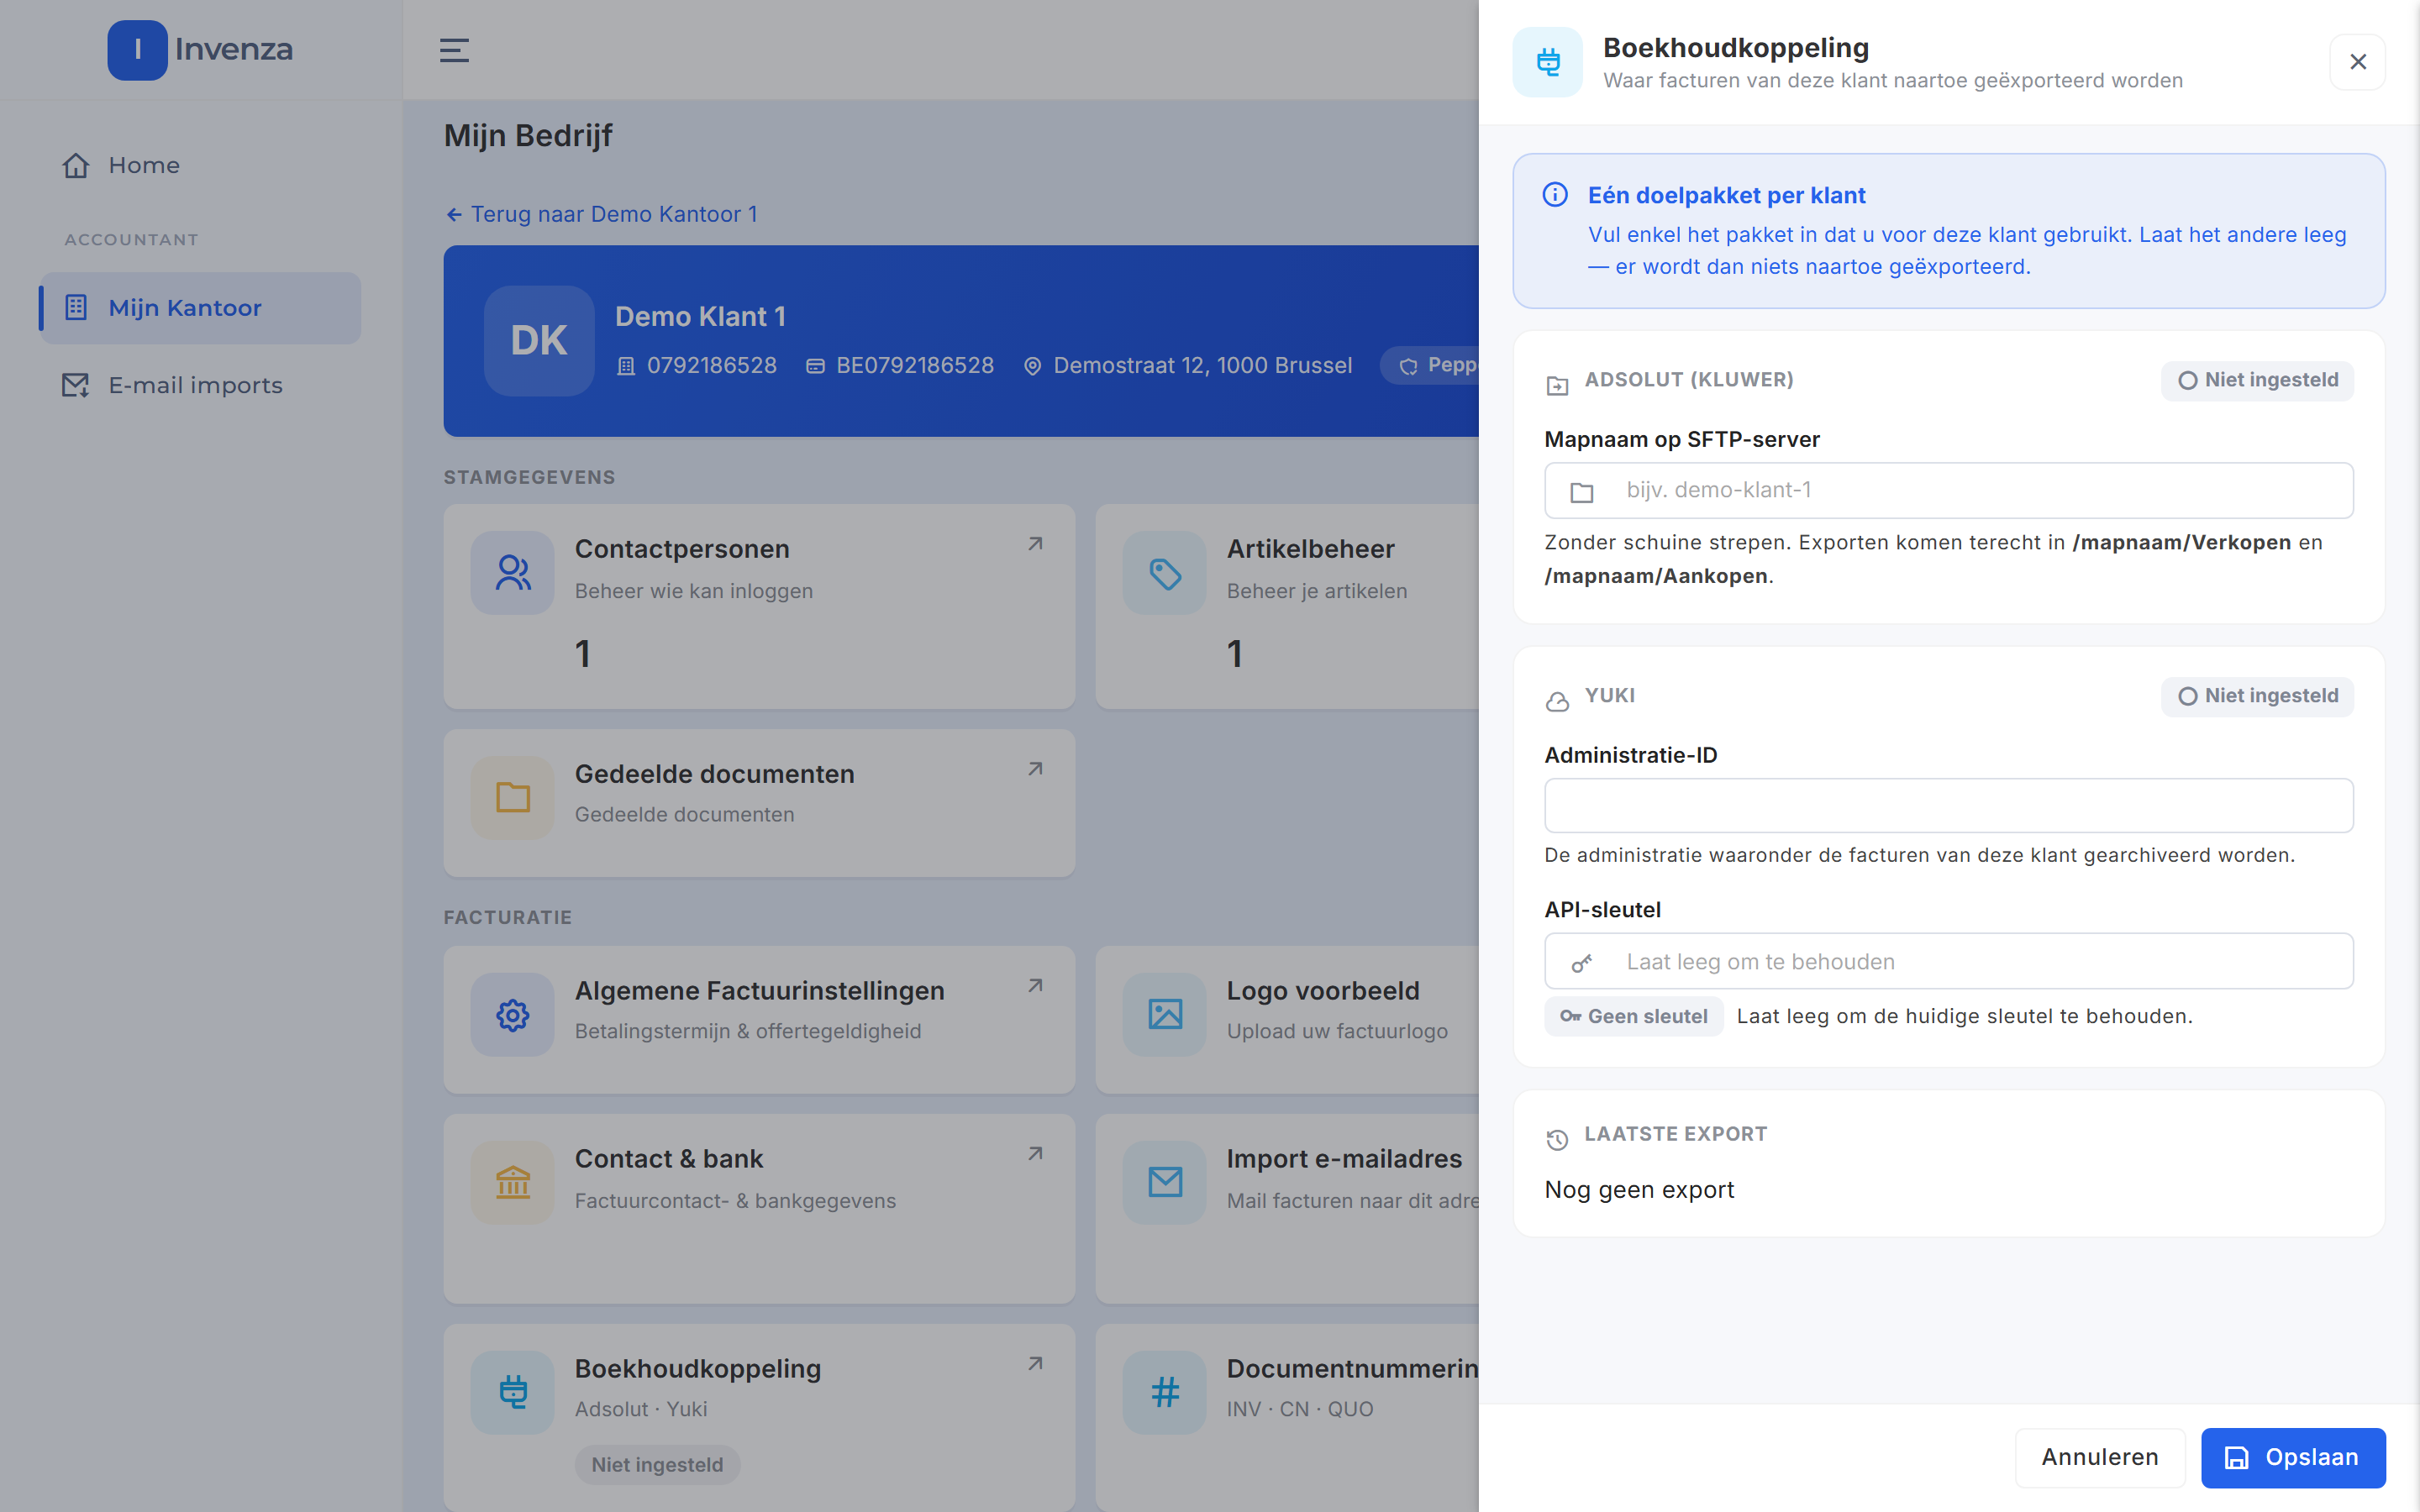Focus the Mapnaam op SFTP-server field
Screen dimensions: 2420x1512
tap(1948, 490)
